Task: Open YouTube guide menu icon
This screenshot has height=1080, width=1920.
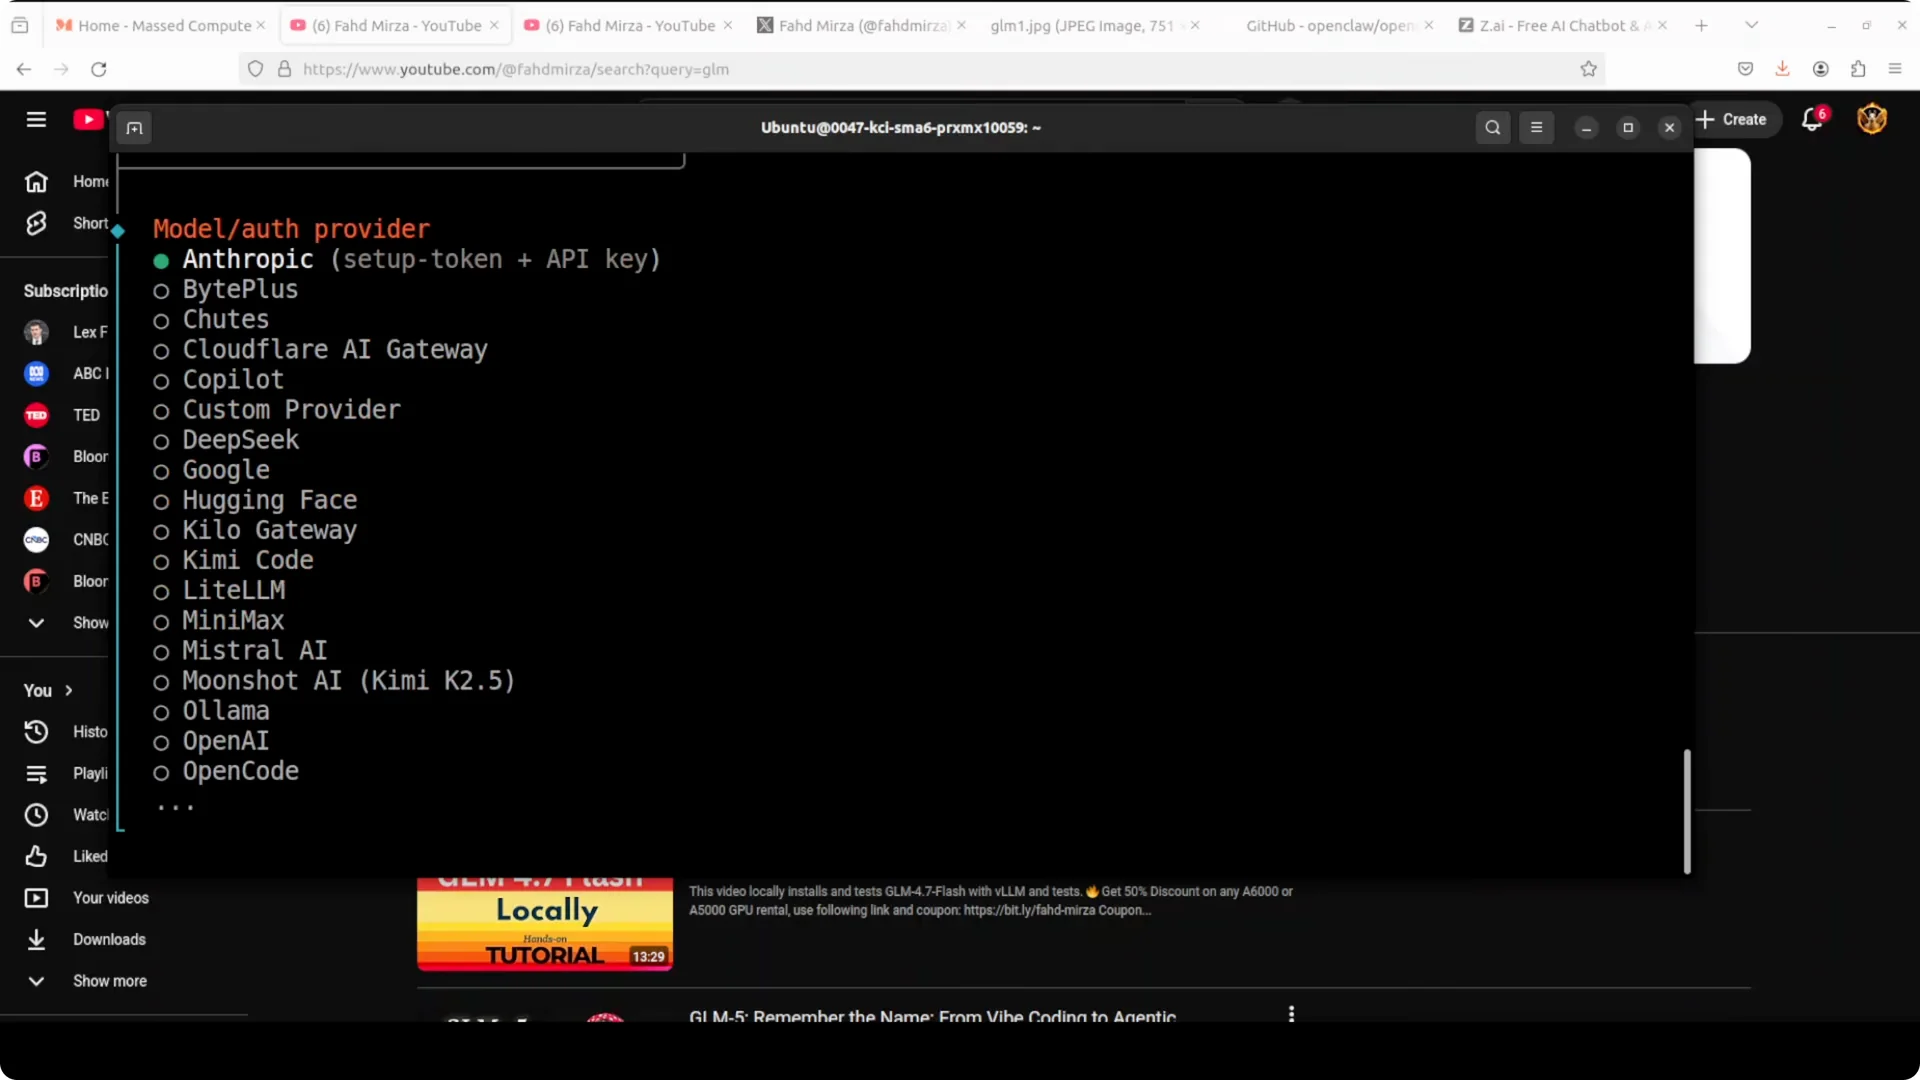Action: [36, 120]
